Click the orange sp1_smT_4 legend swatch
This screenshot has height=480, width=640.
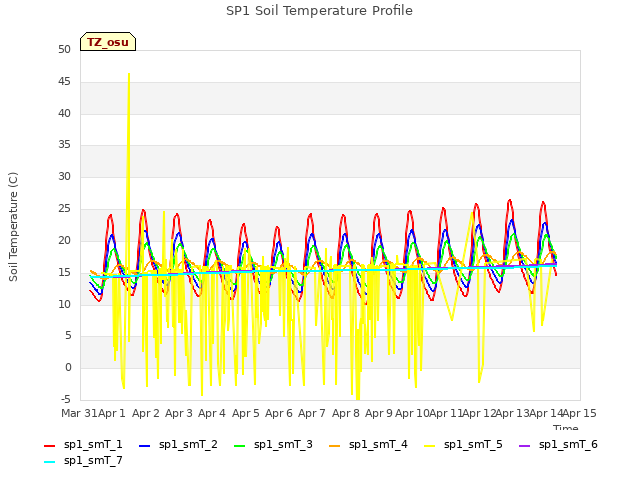click(334, 446)
